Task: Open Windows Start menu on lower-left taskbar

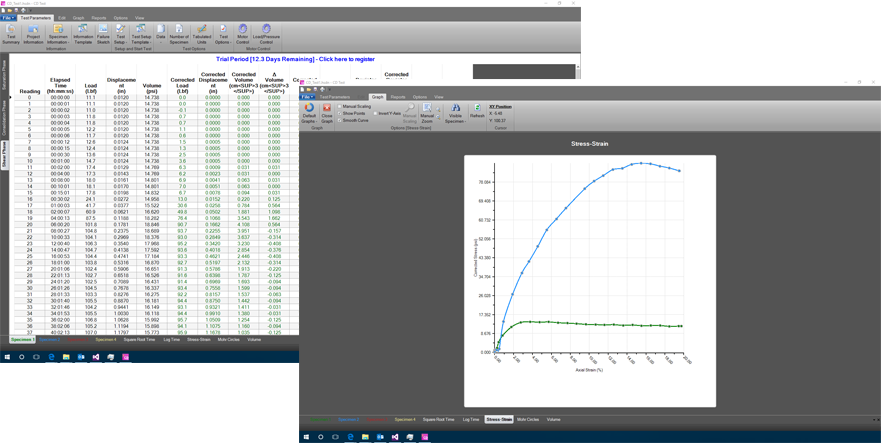Action: [x=7, y=356]
